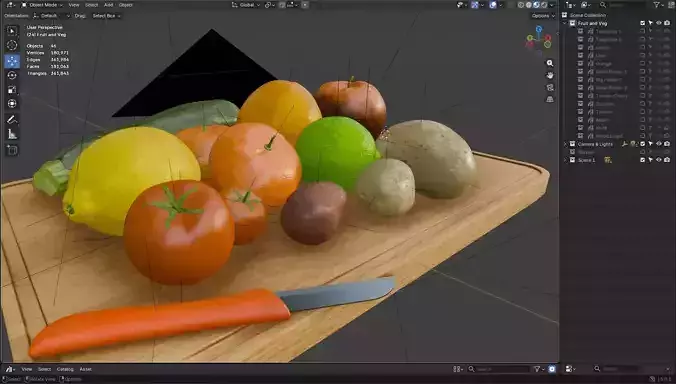Expand the Camera & Lights collection
676x384 pixels.
point(565,144)
